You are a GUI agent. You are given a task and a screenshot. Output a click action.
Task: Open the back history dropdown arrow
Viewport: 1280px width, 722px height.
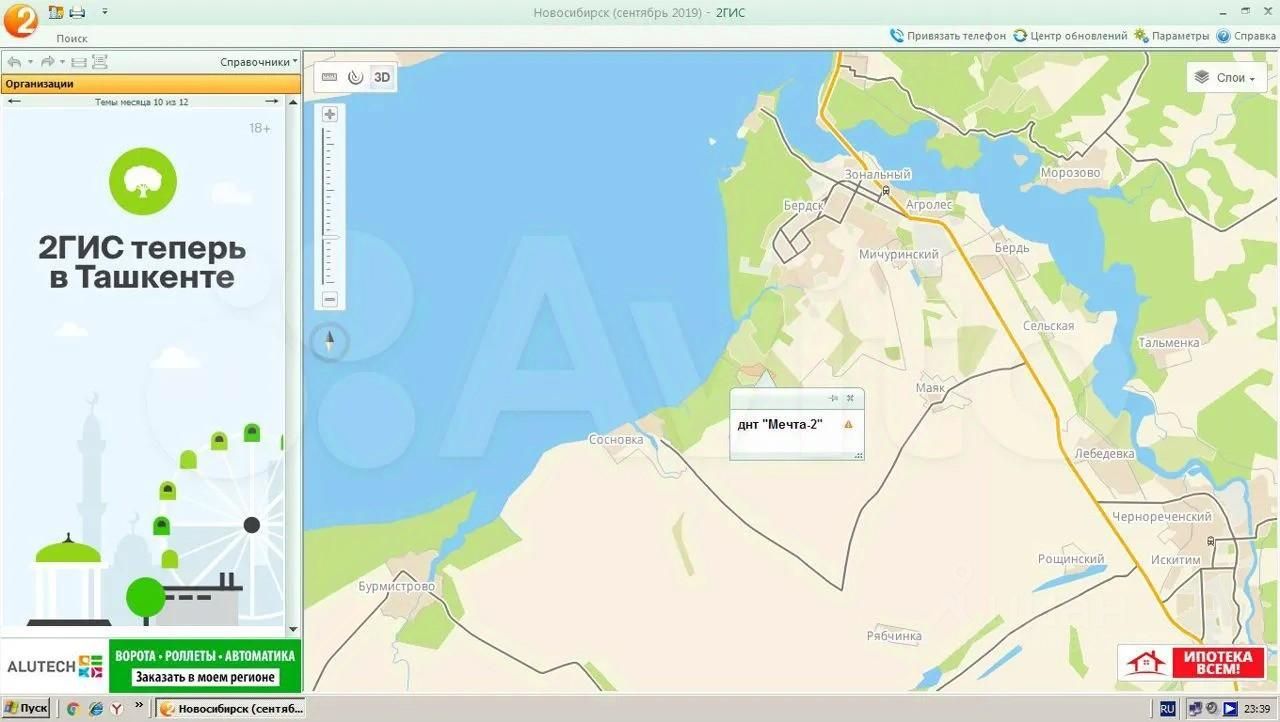tap(30, 62)
